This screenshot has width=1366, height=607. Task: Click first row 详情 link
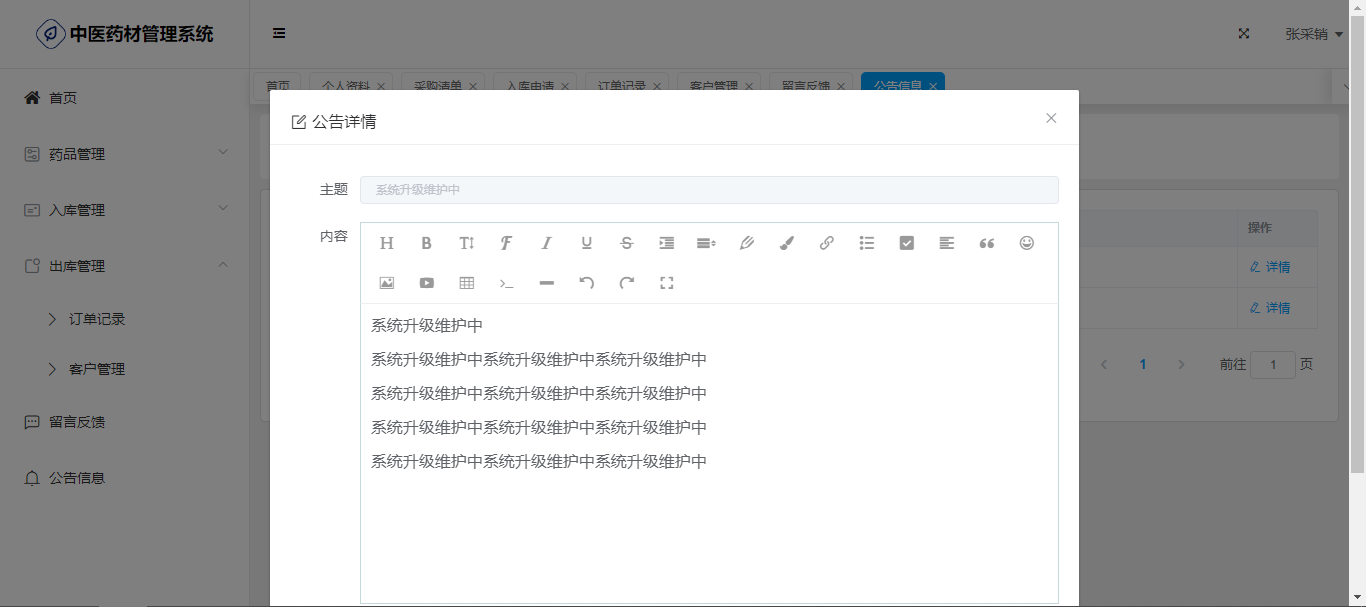[x=1270, y=267]
